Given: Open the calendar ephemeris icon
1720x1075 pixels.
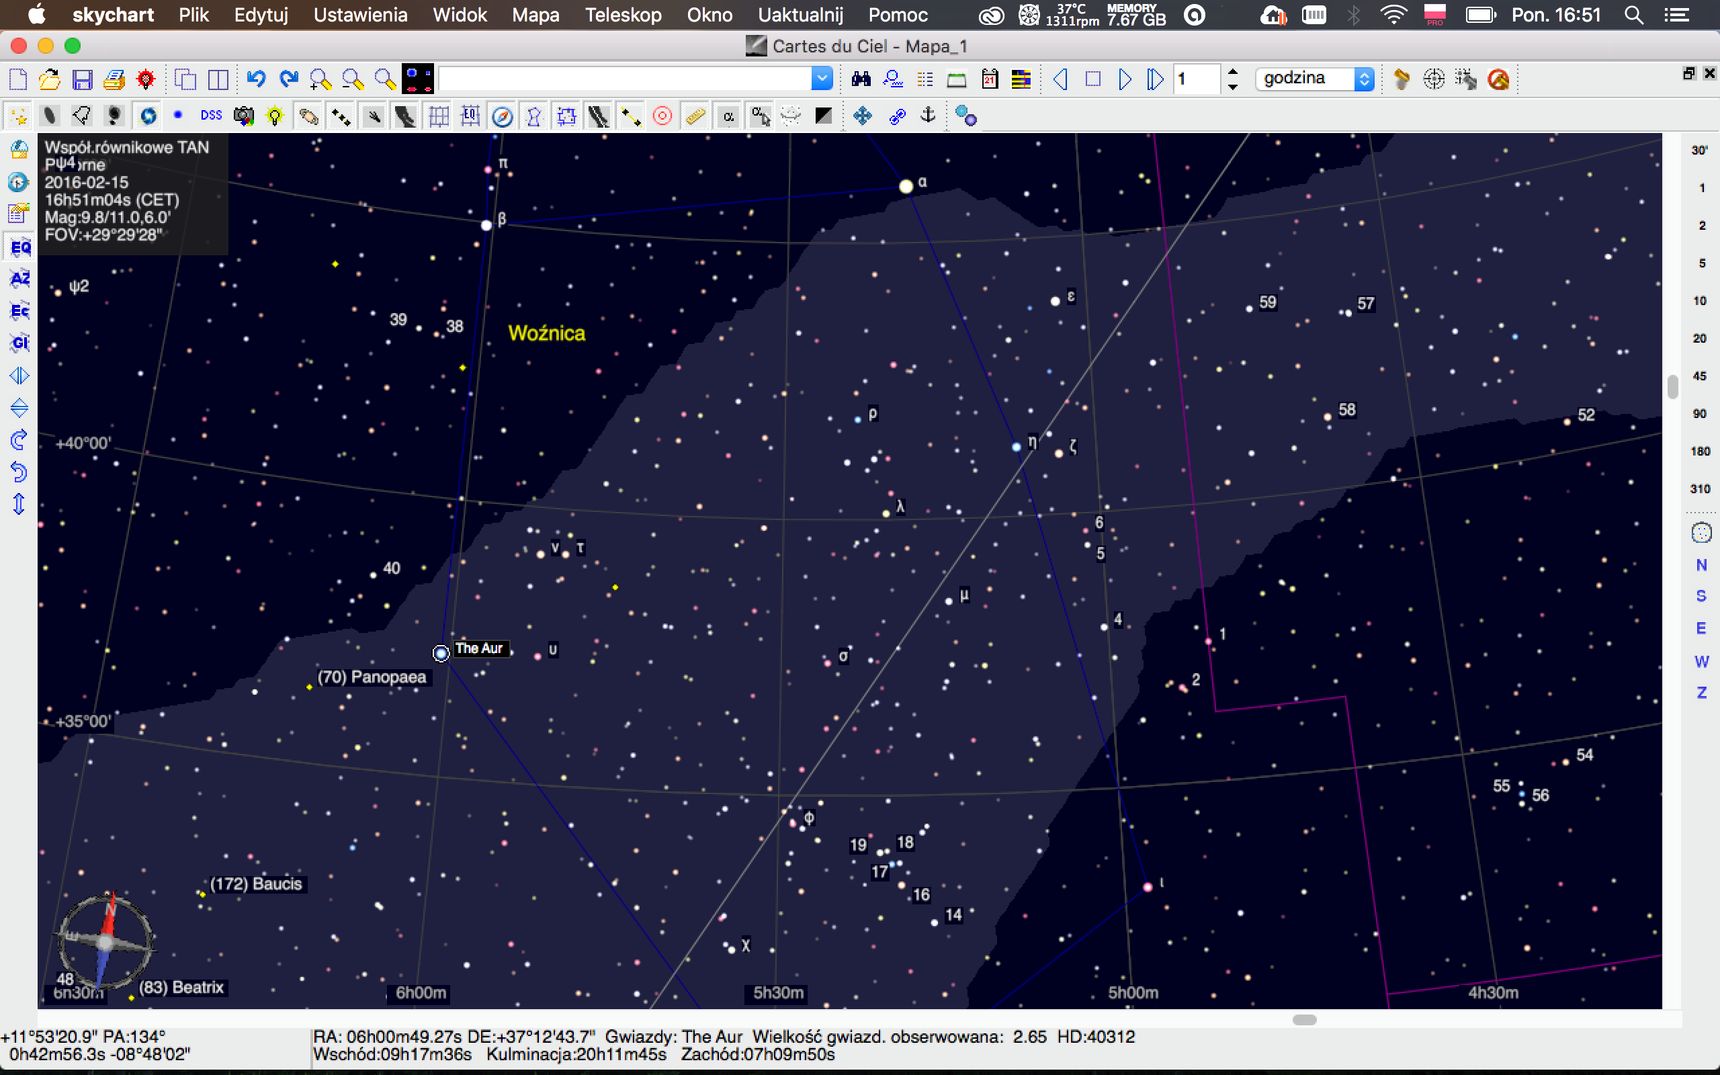Looking at the screenshot, I should pos(990,79).
